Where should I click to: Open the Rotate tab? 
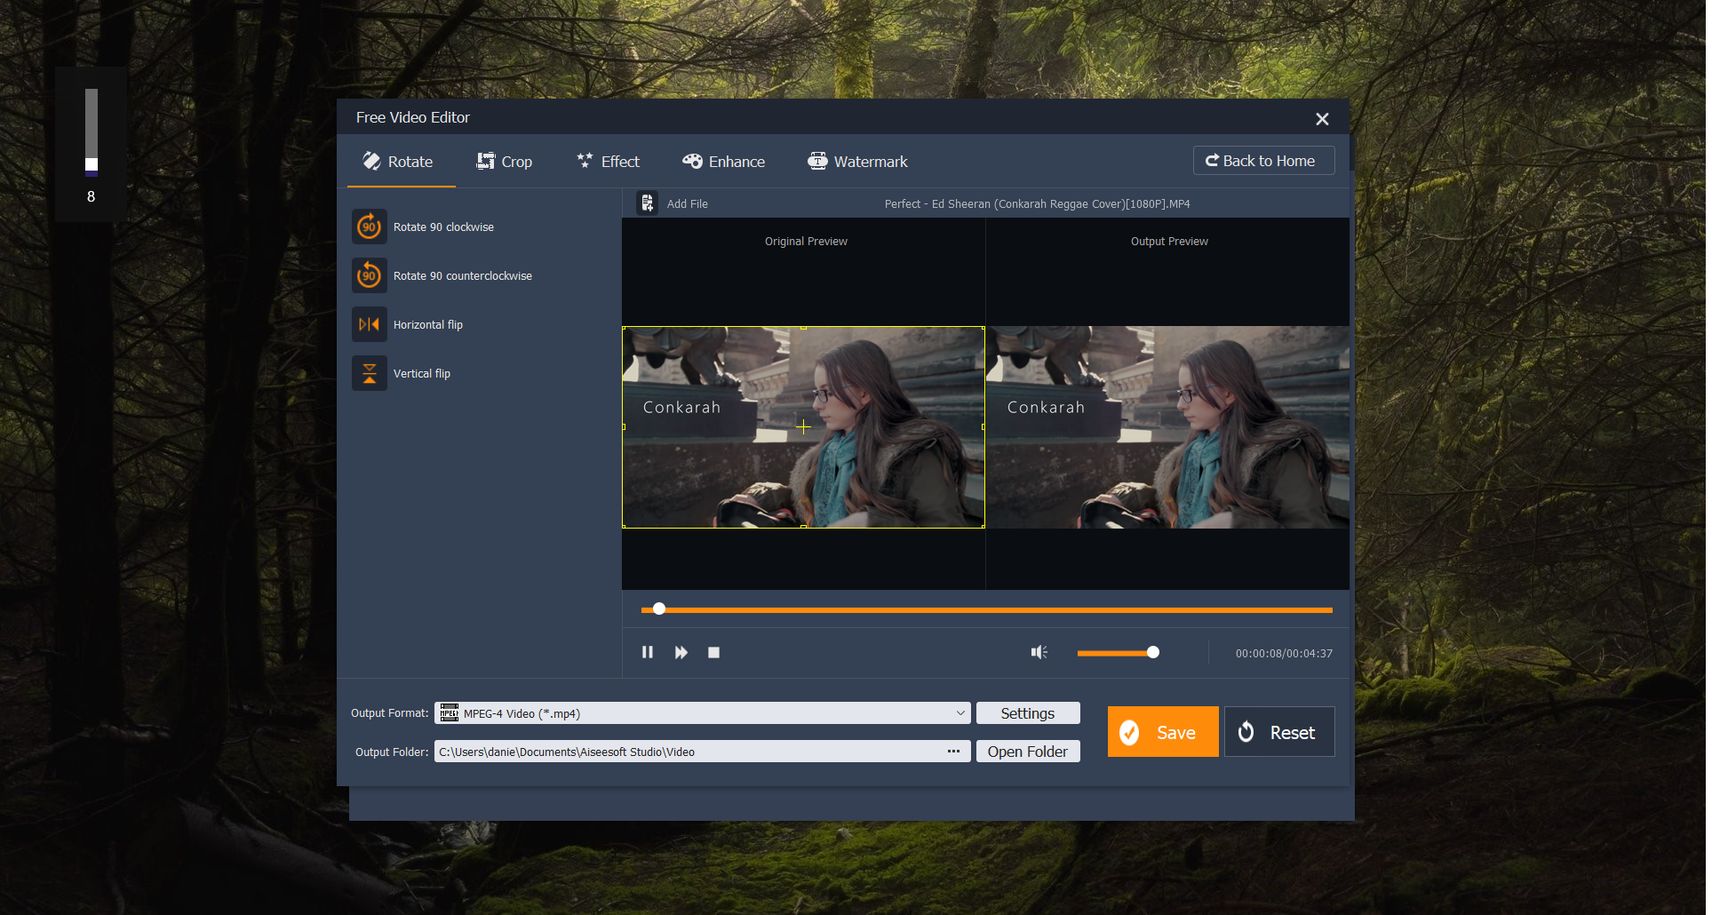click(x=399, y=161)
